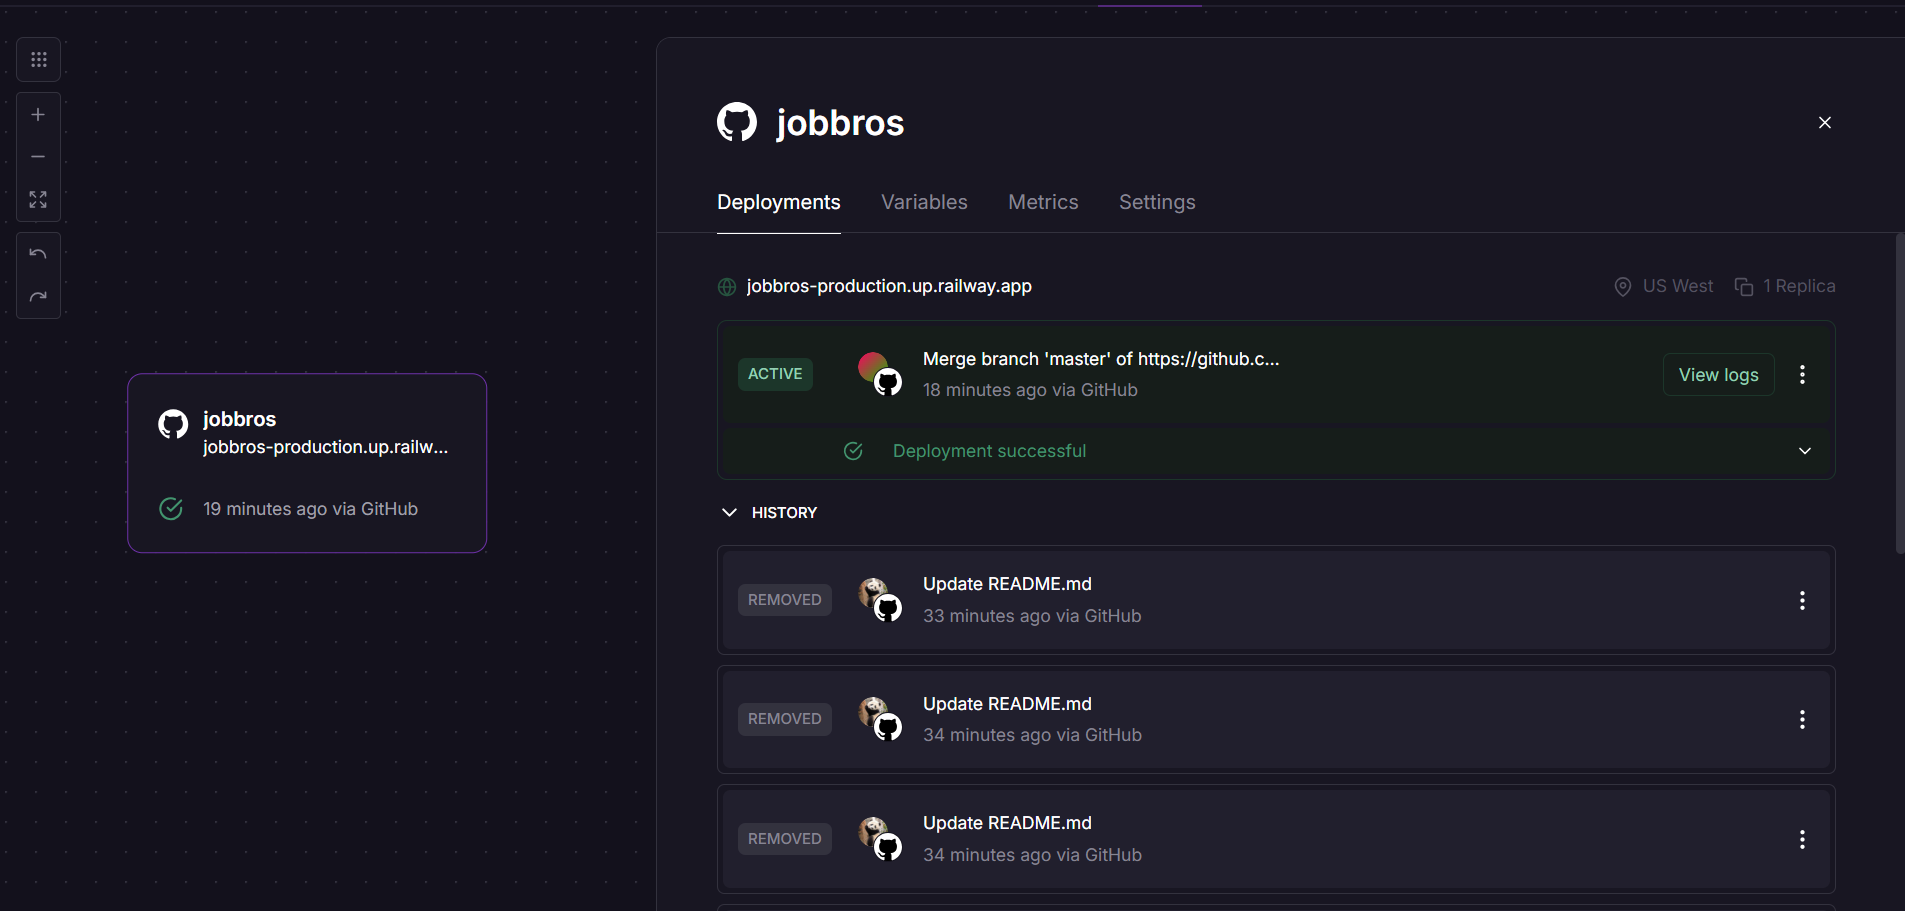Click truncated domain text on canvas card

[325, 447]
